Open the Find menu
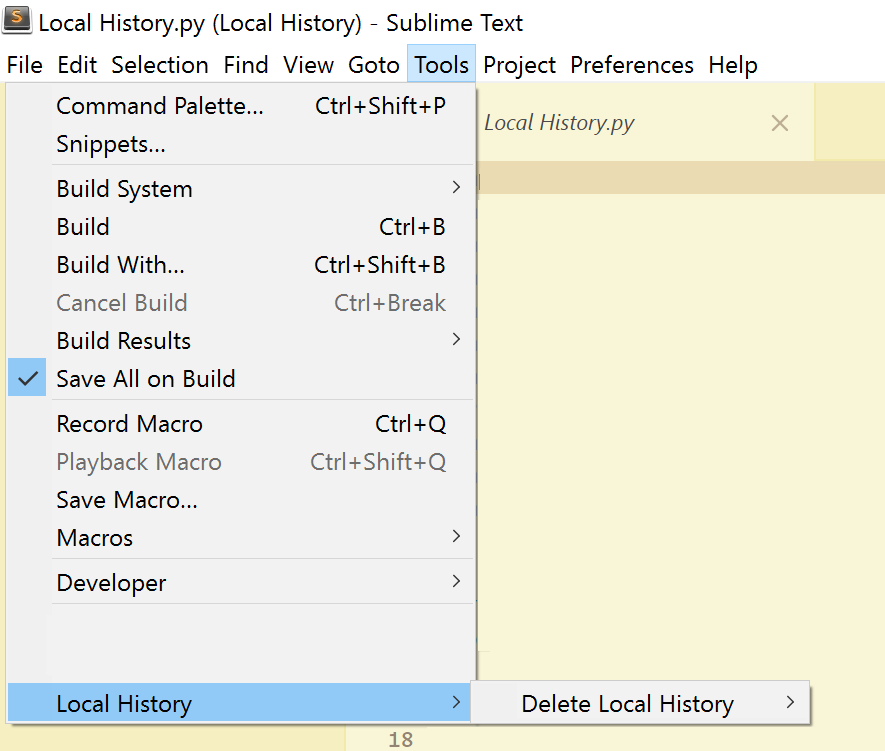Image resolution: width=885 pixels, height=751 pixels. (x=246, y=65)
